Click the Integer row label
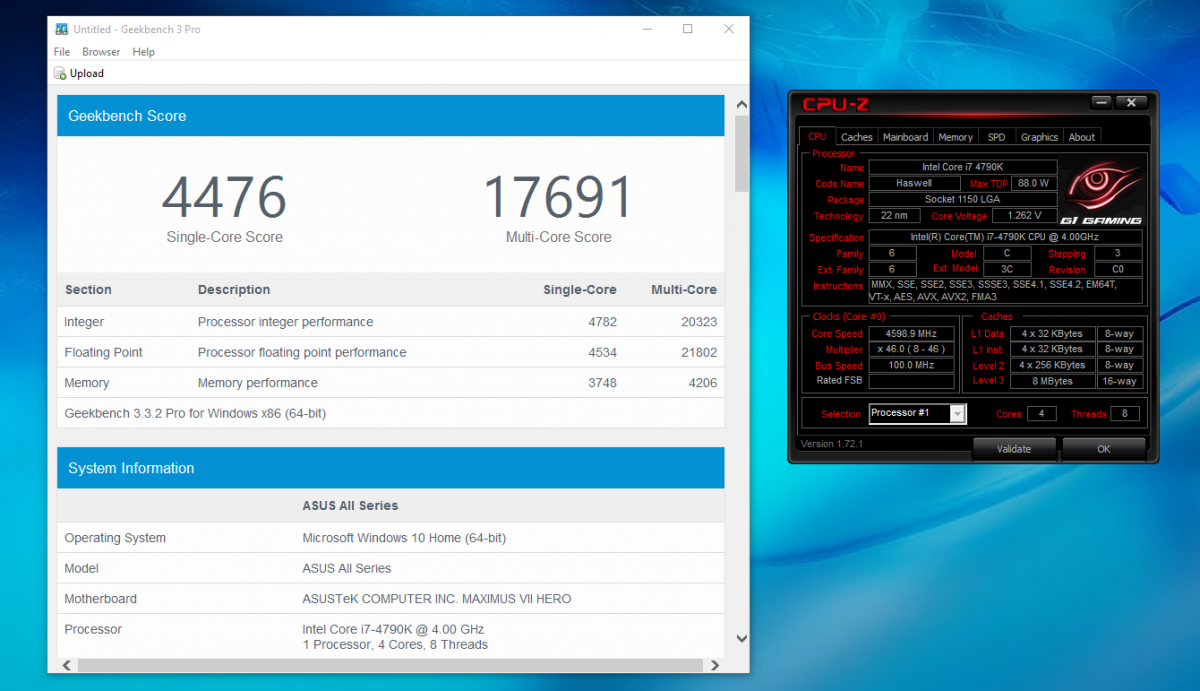Viewport: 1200px width, 691px height. point(84,322)
